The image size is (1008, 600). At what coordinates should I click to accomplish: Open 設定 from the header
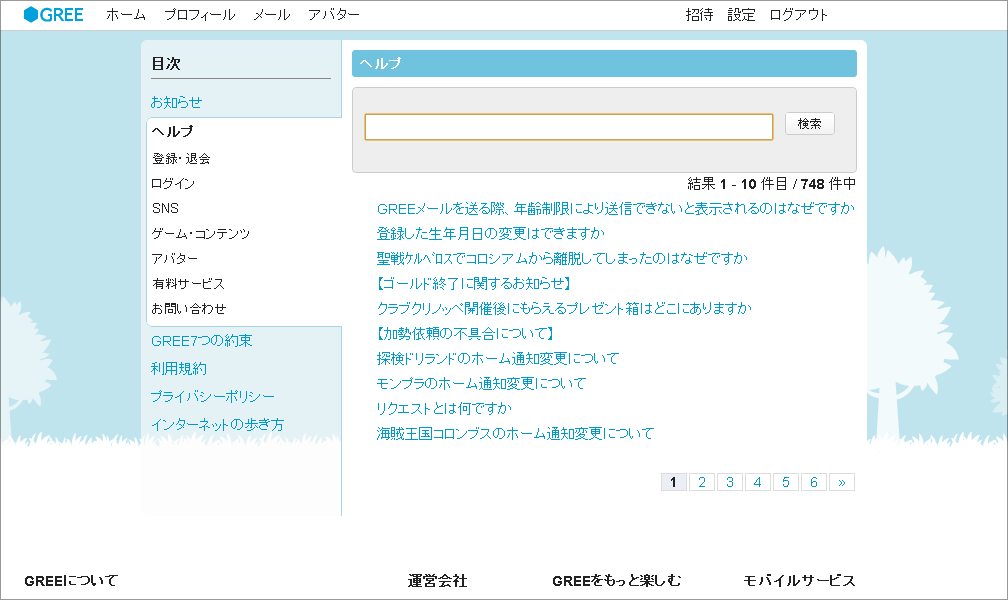(741, 14)
